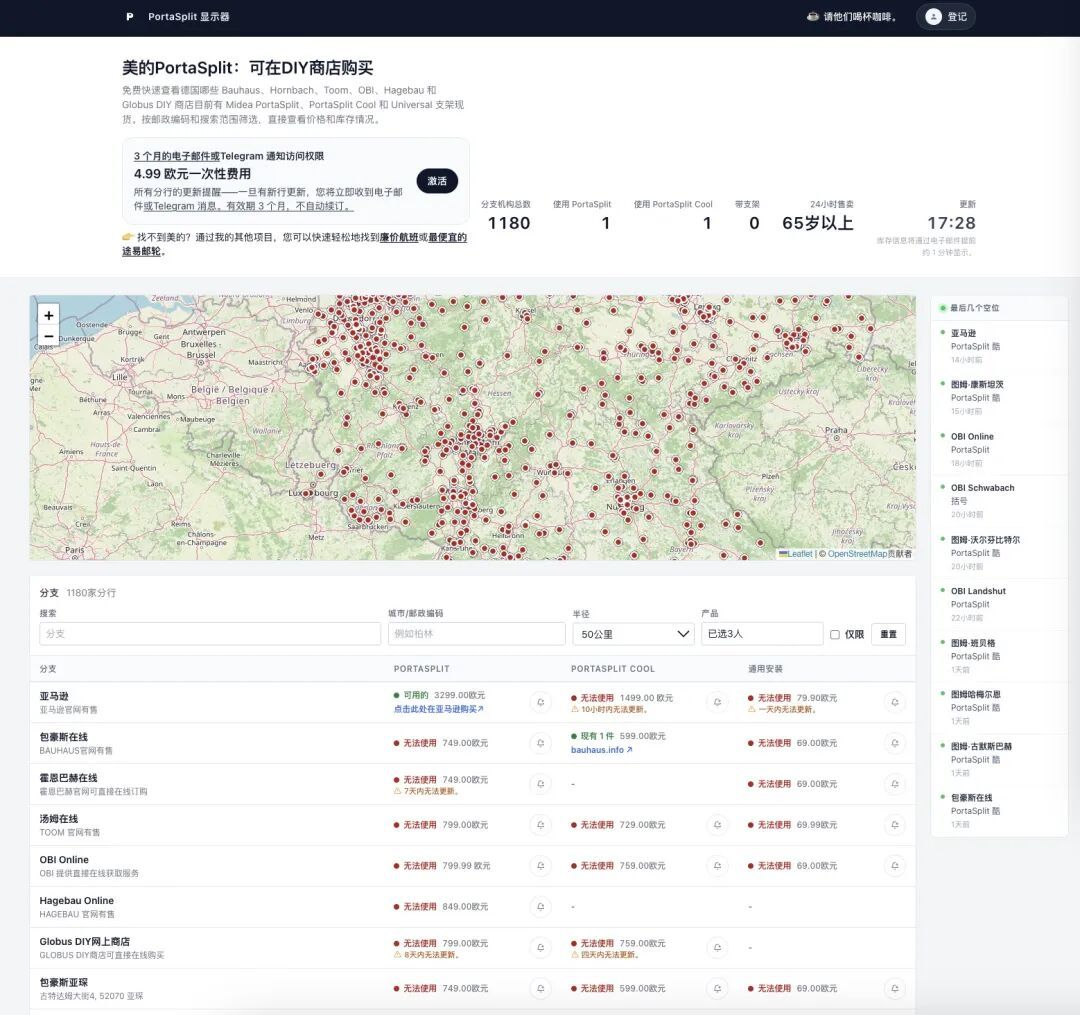Select 图姆·古默斯巴赫 entry in sidebar list
1080x1015 pixels.
point(999,760)
